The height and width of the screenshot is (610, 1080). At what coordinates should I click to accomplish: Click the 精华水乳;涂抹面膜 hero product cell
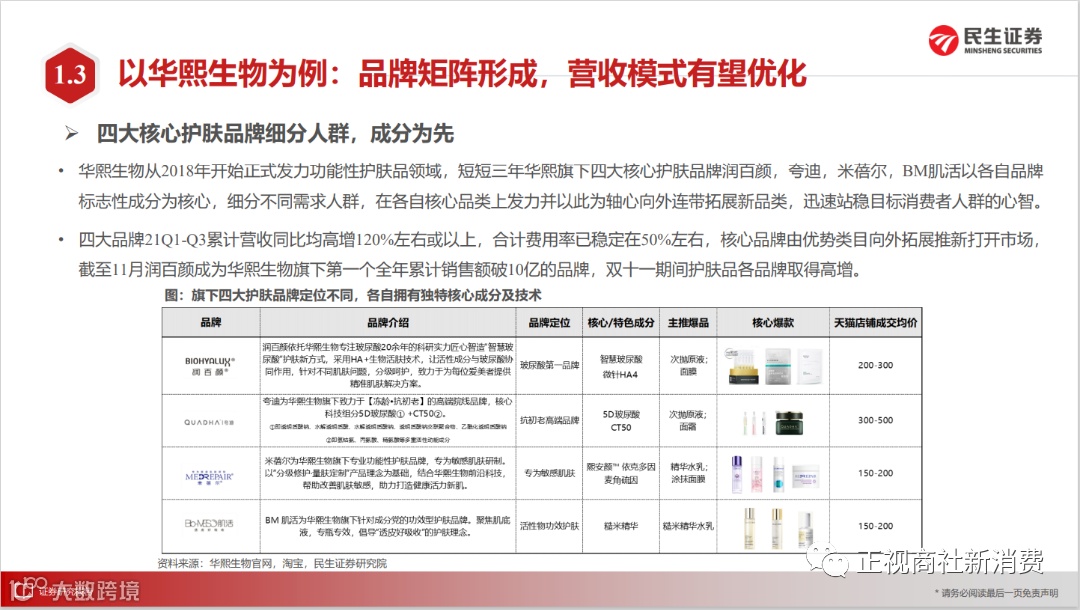tap(688, 472)
